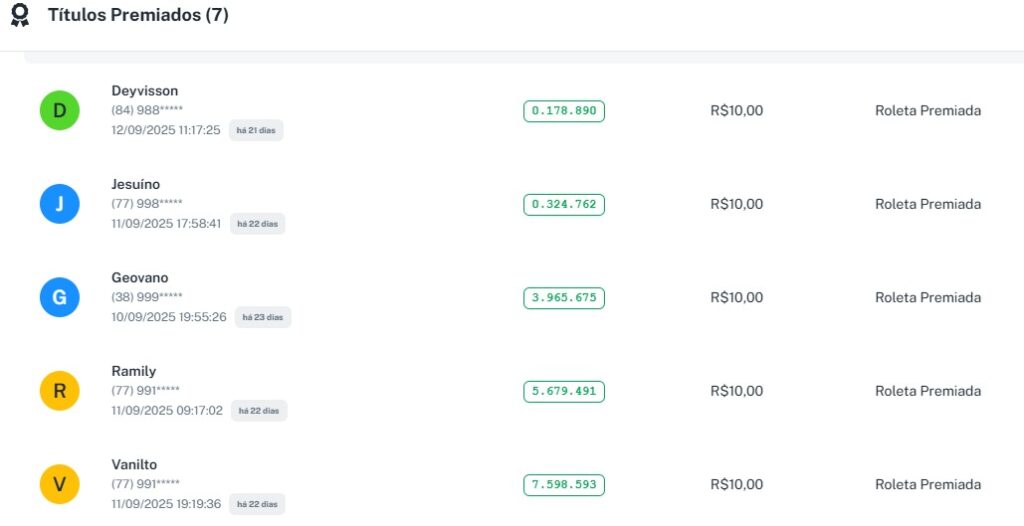Open the winner name Geovano

click(x=140, y=277)
